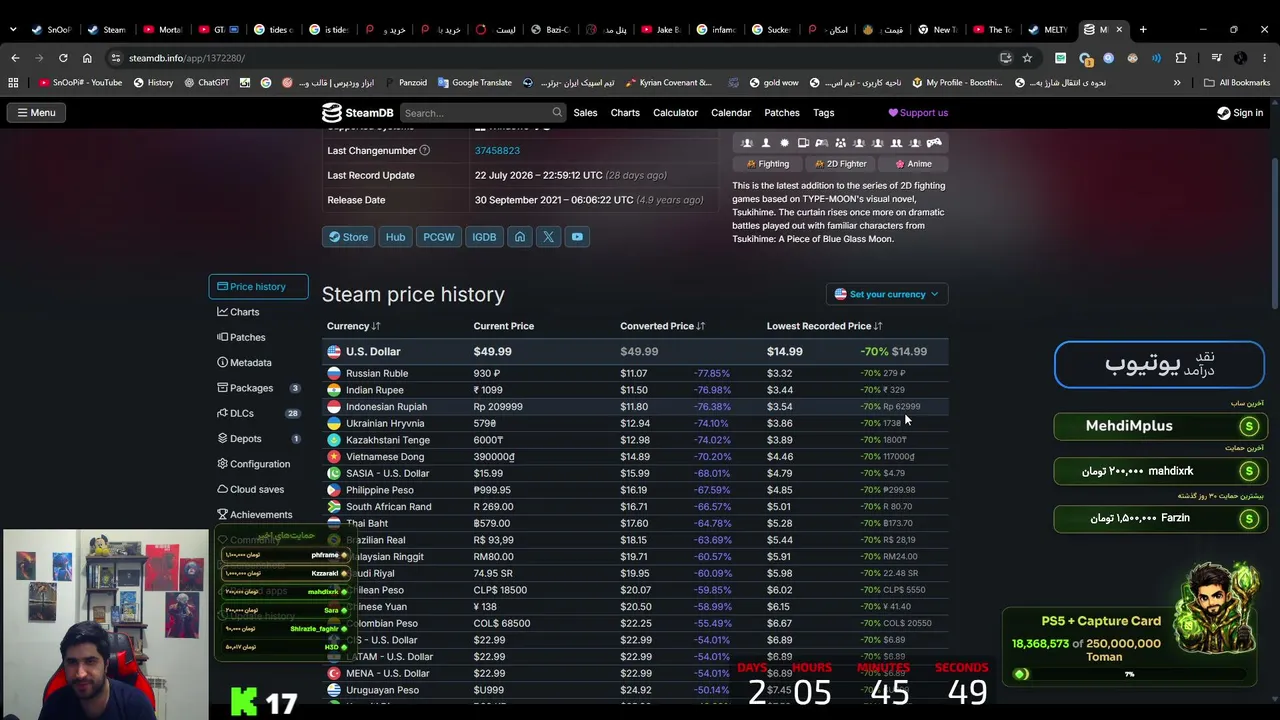Open the Packages sidebar tab
1280x720 pixels.
coord(259,388)
